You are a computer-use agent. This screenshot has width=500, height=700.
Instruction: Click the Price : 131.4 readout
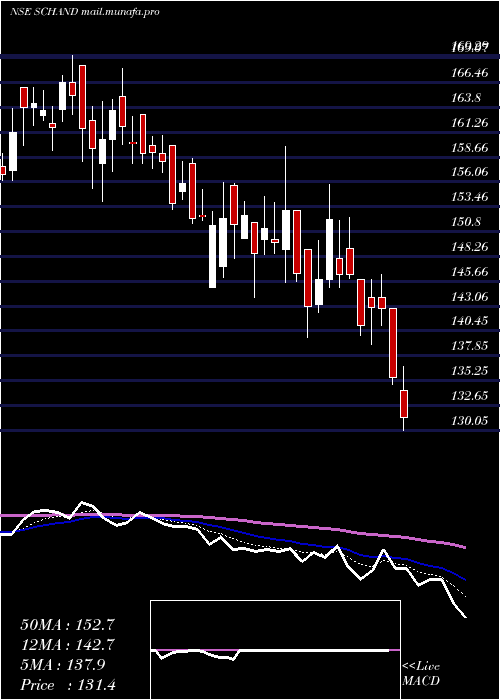[68, 685]
